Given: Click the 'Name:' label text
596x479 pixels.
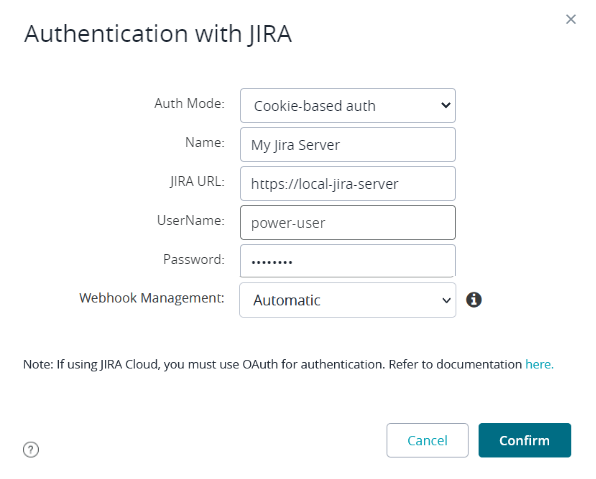Looking at the screenshot, I should pos(205,143).
